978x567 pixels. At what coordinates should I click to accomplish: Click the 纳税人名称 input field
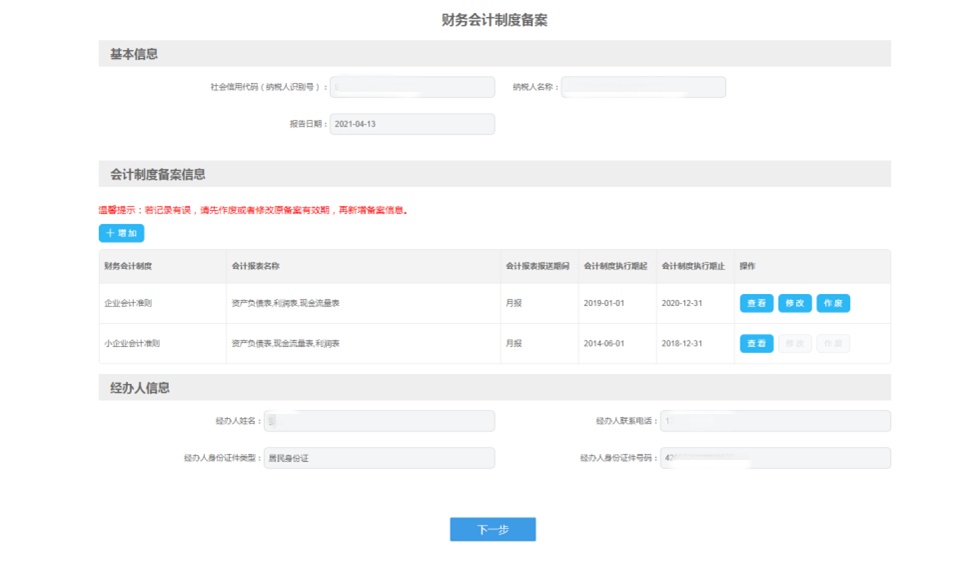(643, 87)
